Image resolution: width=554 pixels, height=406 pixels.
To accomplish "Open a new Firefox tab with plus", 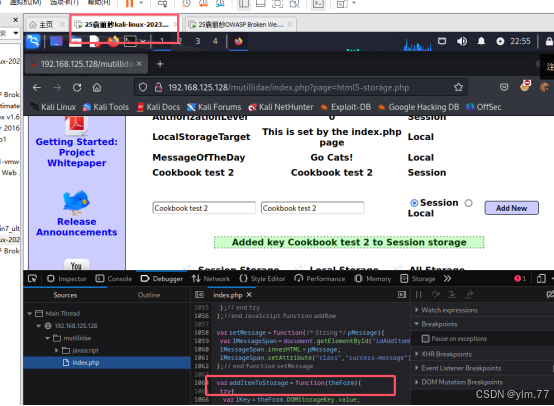I will pyautogui.click(x=160, y=64).
